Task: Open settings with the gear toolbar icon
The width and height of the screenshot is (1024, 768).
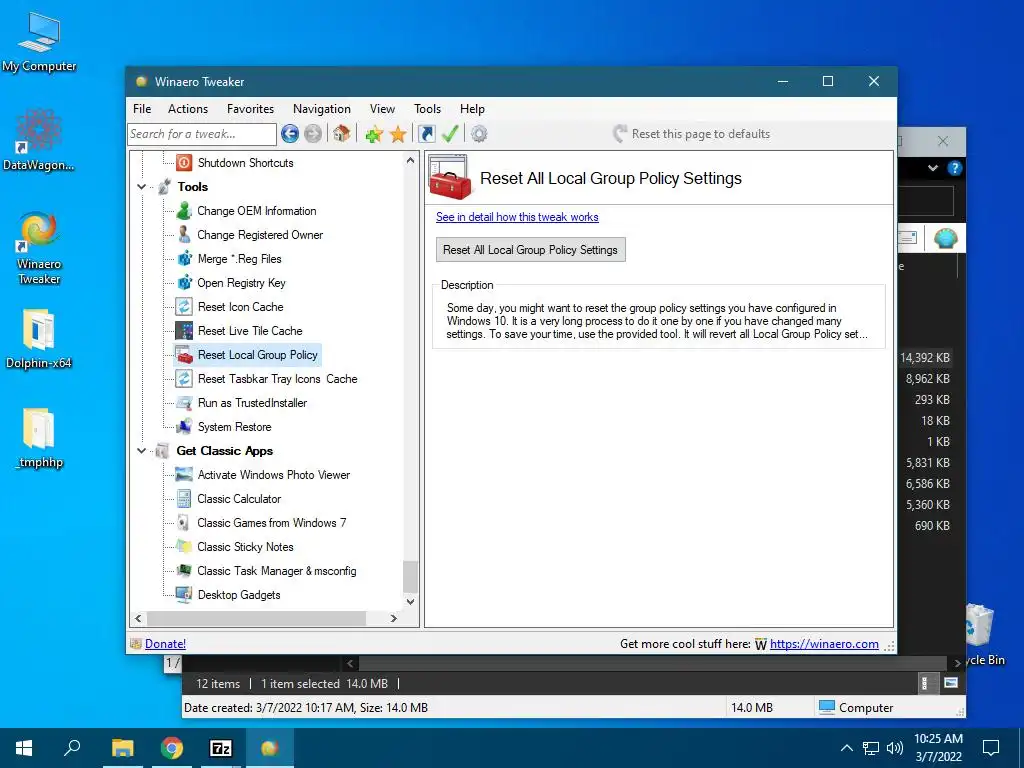Action: click(479, 134)
